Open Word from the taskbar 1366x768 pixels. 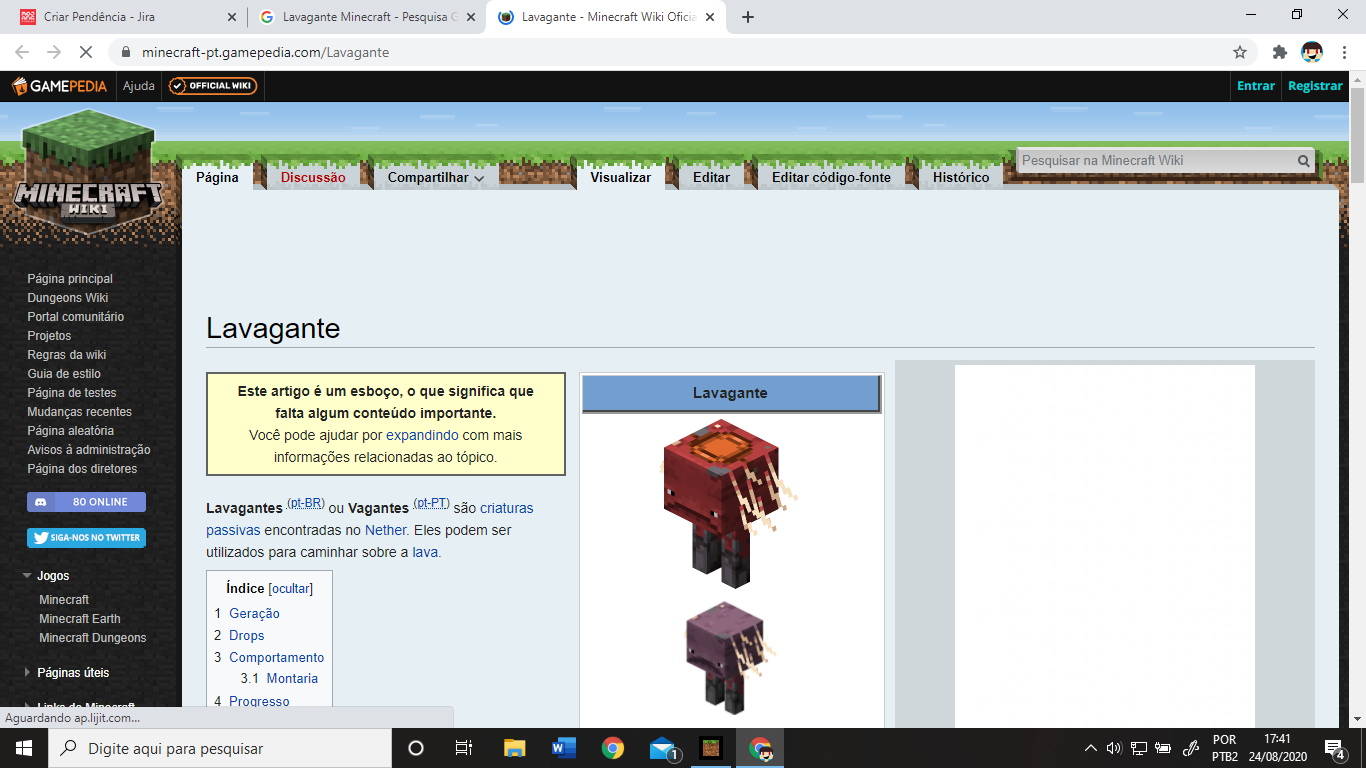point(563,748)
